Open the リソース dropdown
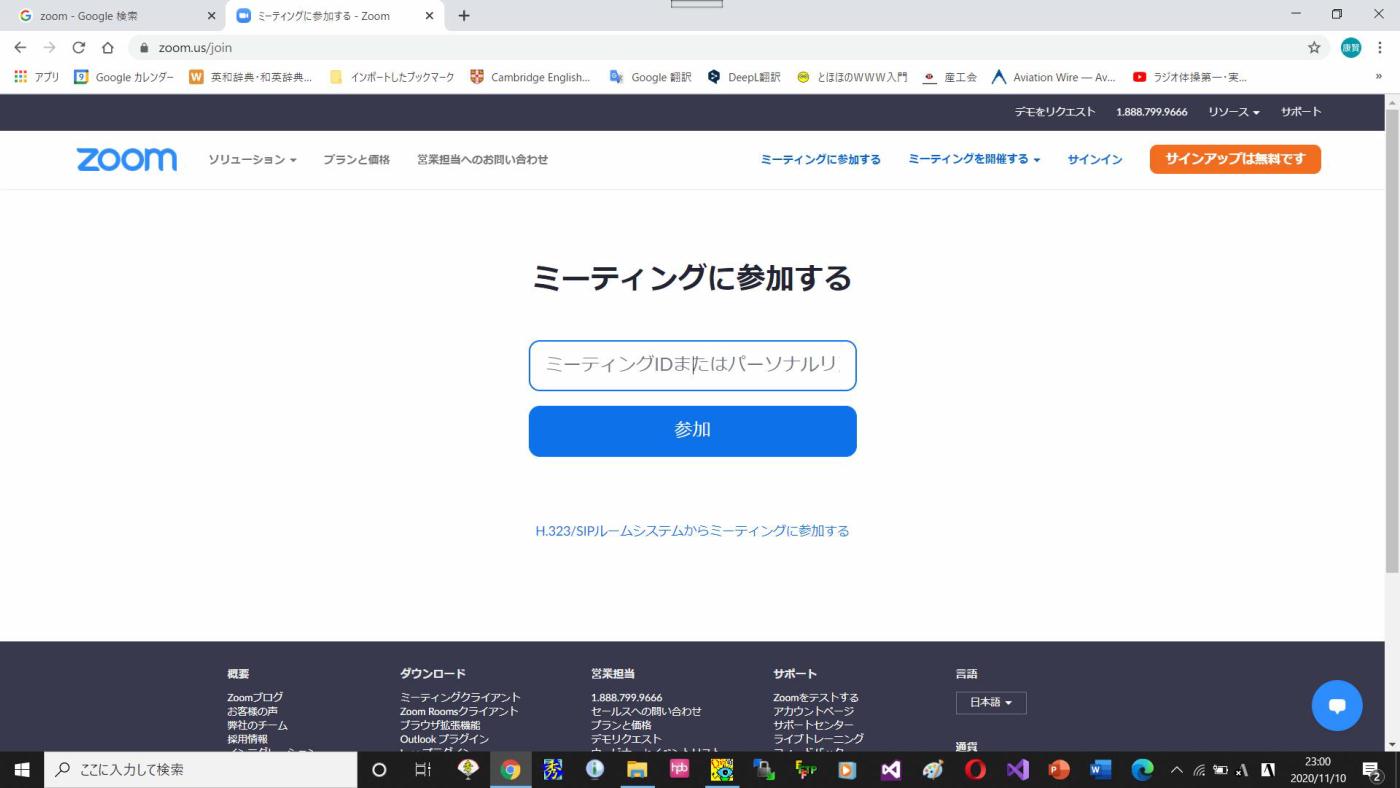Image resolution: width=1400 pixels, height=788 pixels. (x=1234, y=112)
